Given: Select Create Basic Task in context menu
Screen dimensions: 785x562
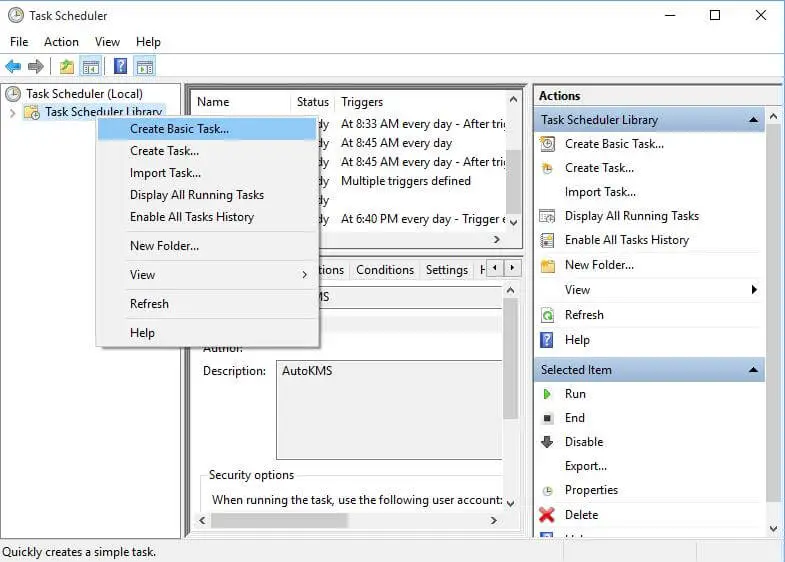Looking at the screenshot, I should 208,129.
